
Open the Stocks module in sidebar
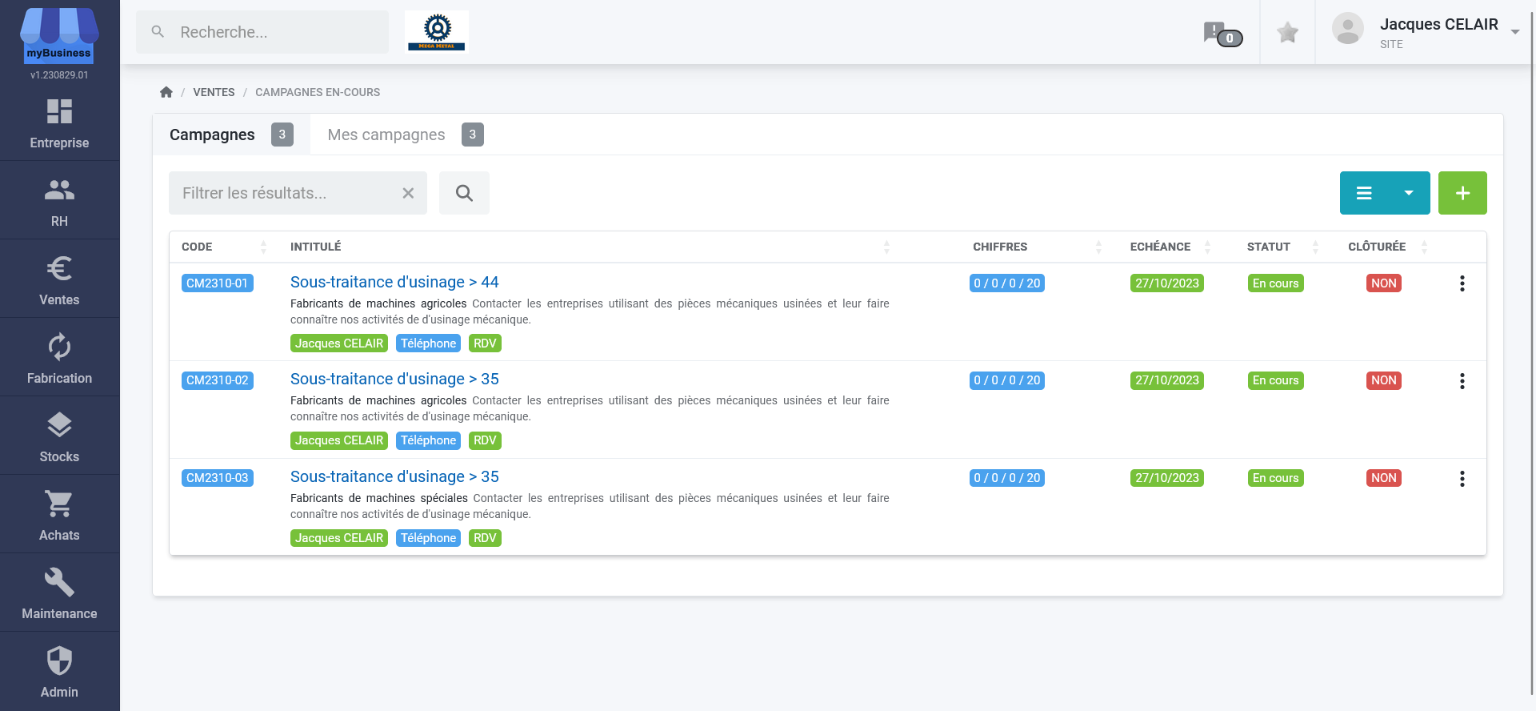point(59,436)
